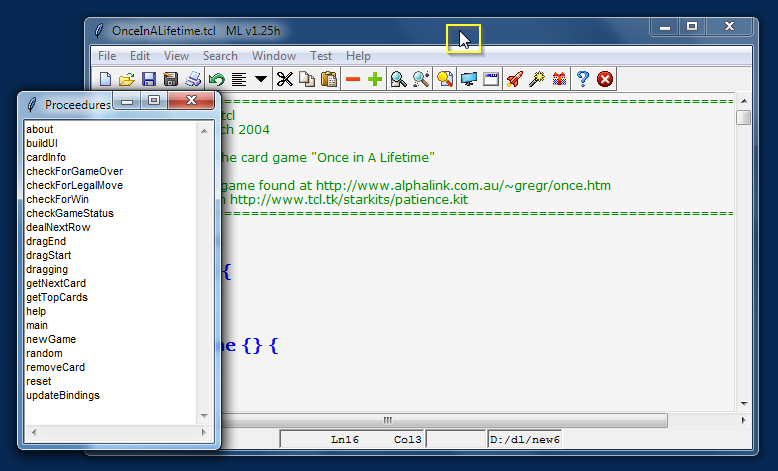This screenshot has height=471, width=778.
Task: Click the Ln16 Col3 status field
Action: click(x=352, y=440)
